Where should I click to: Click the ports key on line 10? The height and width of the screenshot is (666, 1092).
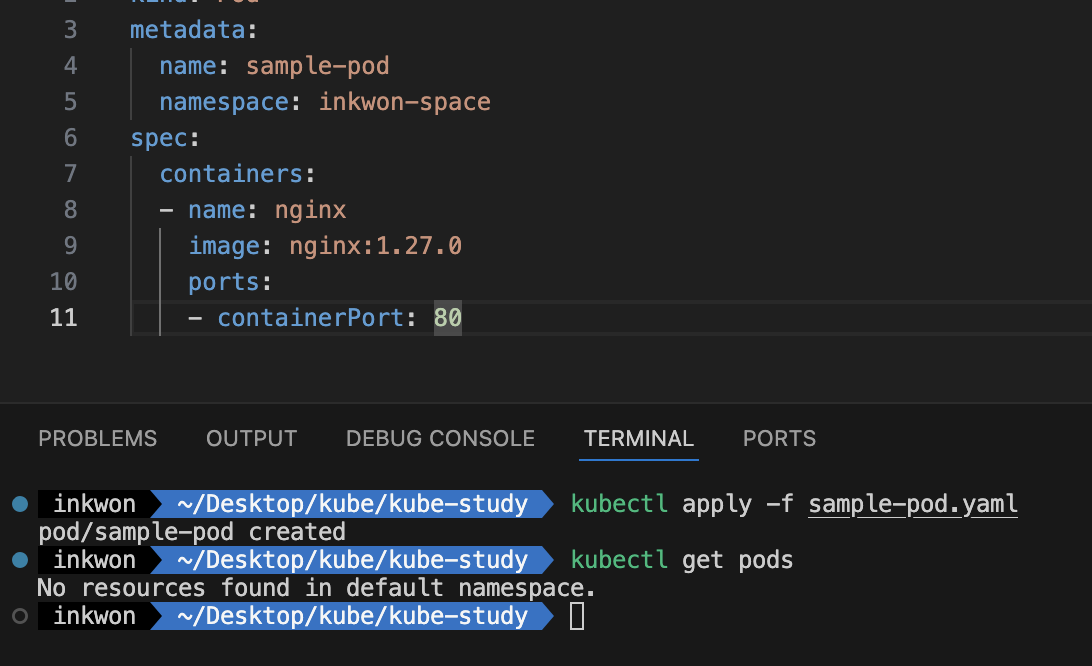[224, 282]
